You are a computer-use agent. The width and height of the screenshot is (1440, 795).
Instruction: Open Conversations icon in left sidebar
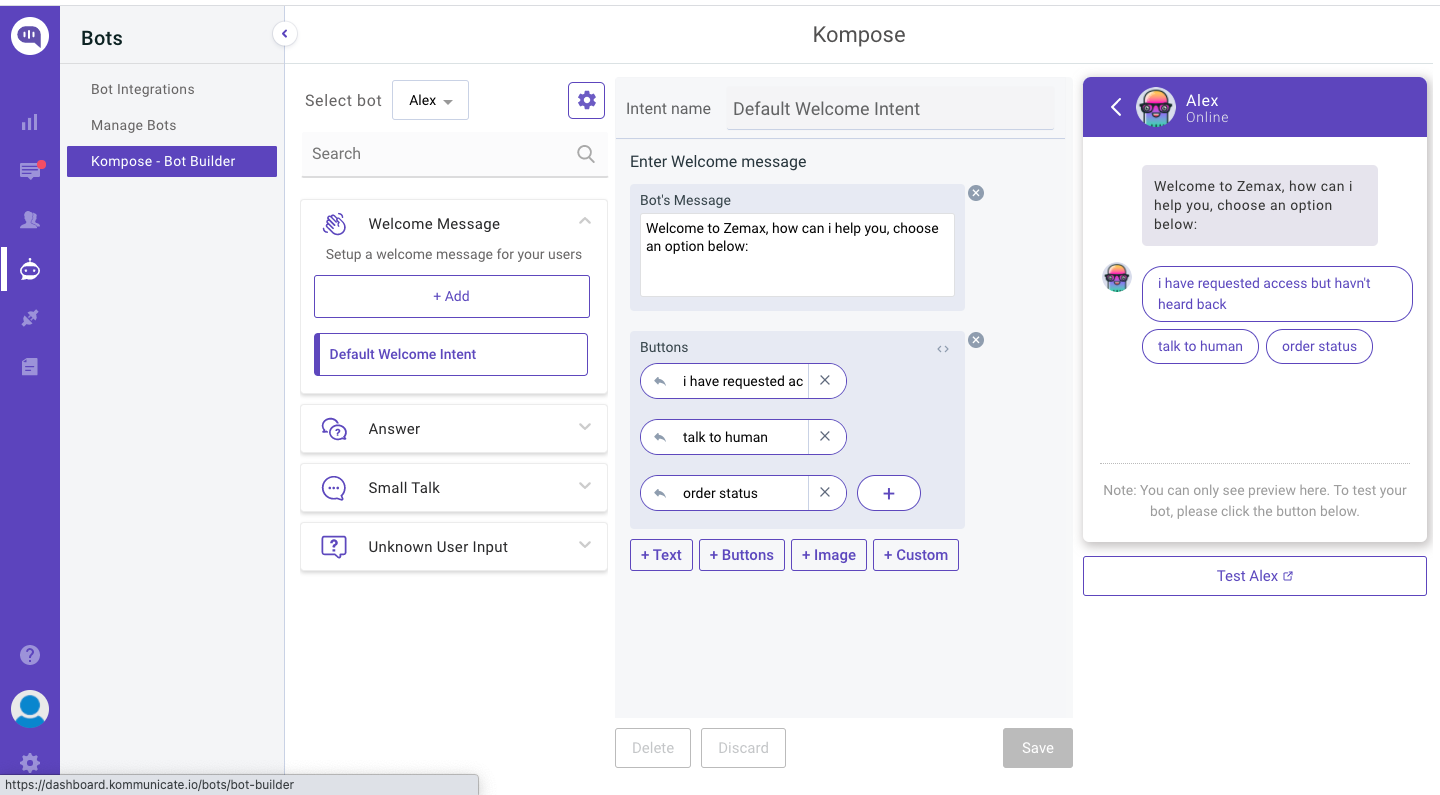(30, 171)
